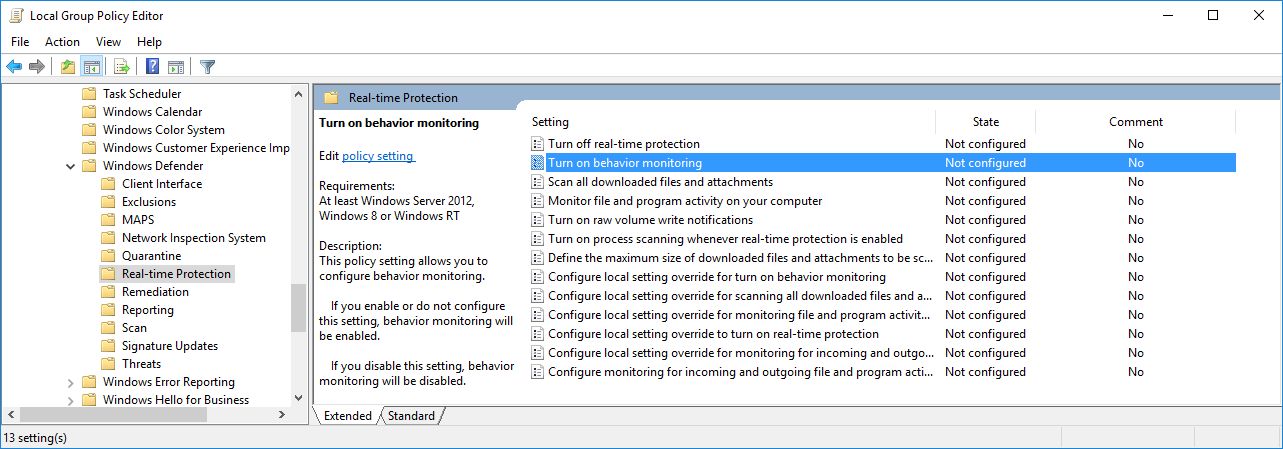Expand the Windows Error Reporting node

[x=70, y=382]
